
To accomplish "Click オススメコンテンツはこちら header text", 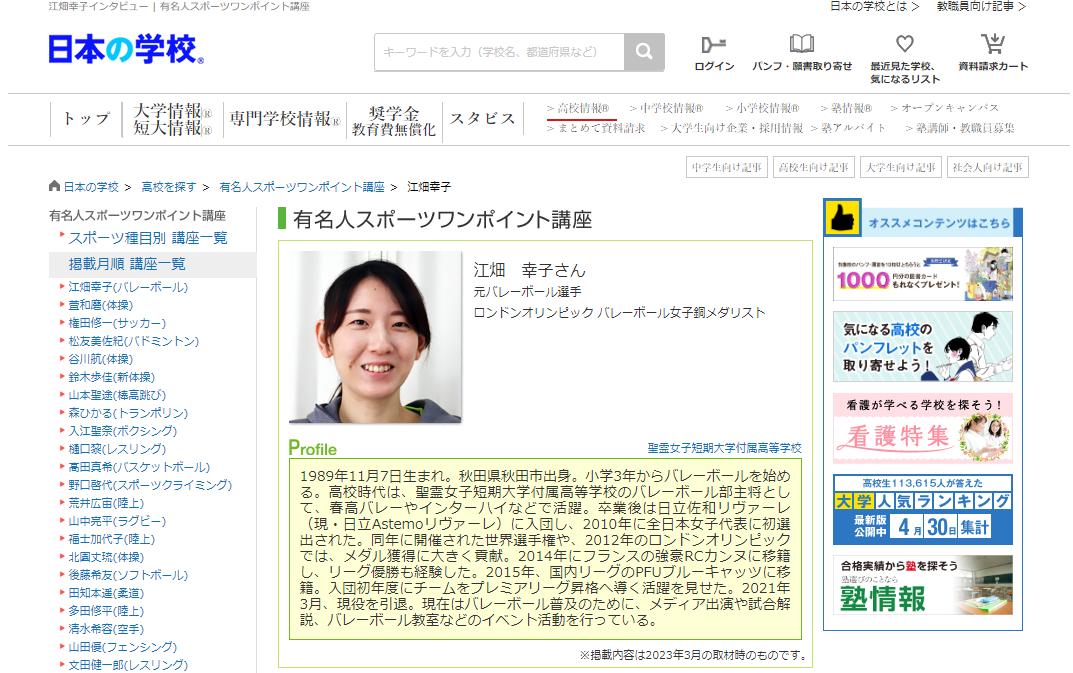I will tap(939, 223).
